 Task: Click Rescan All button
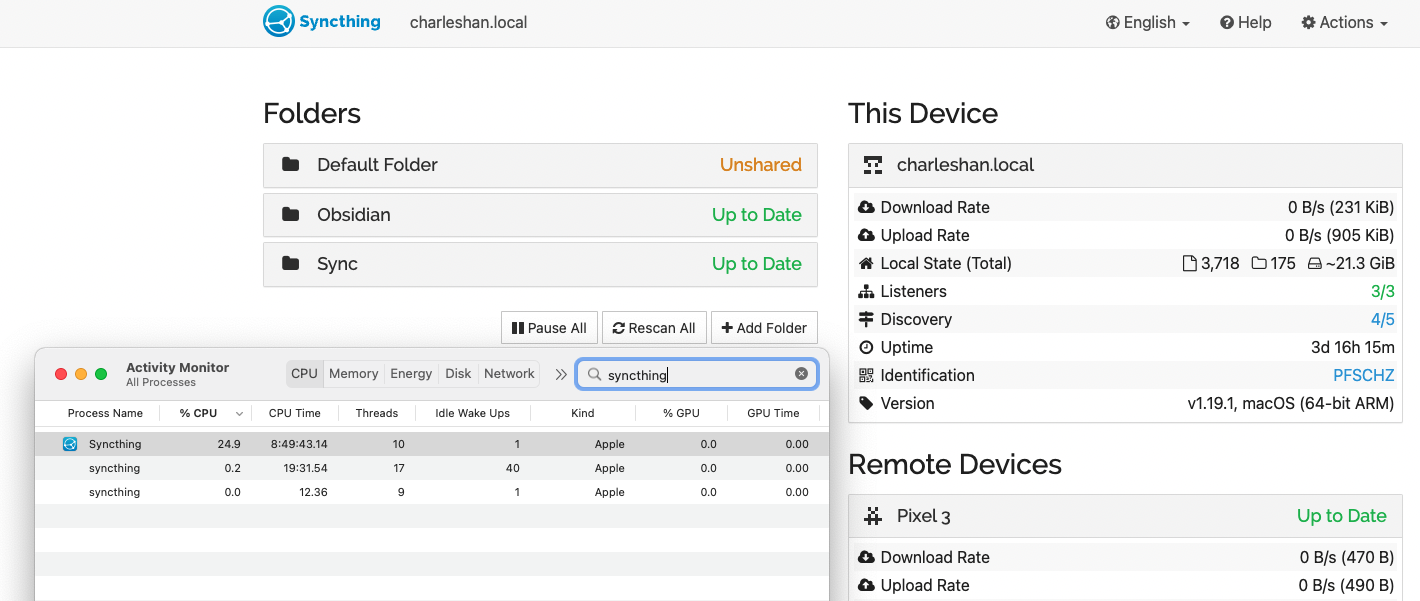tap(654, 328)
